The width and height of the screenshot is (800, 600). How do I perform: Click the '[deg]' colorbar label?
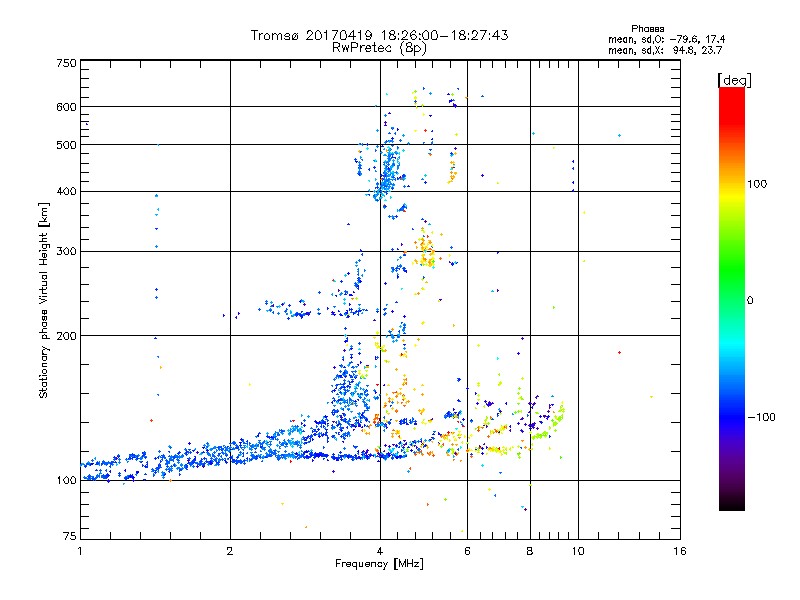click(x=734, y=80)
